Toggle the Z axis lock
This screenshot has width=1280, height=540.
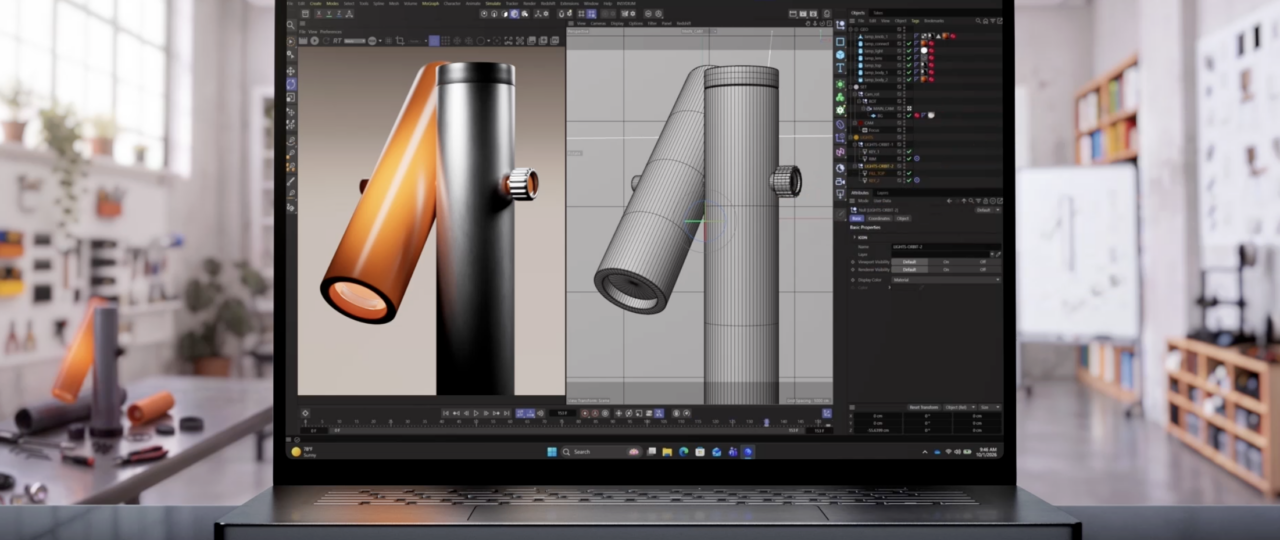pos(339,13)
